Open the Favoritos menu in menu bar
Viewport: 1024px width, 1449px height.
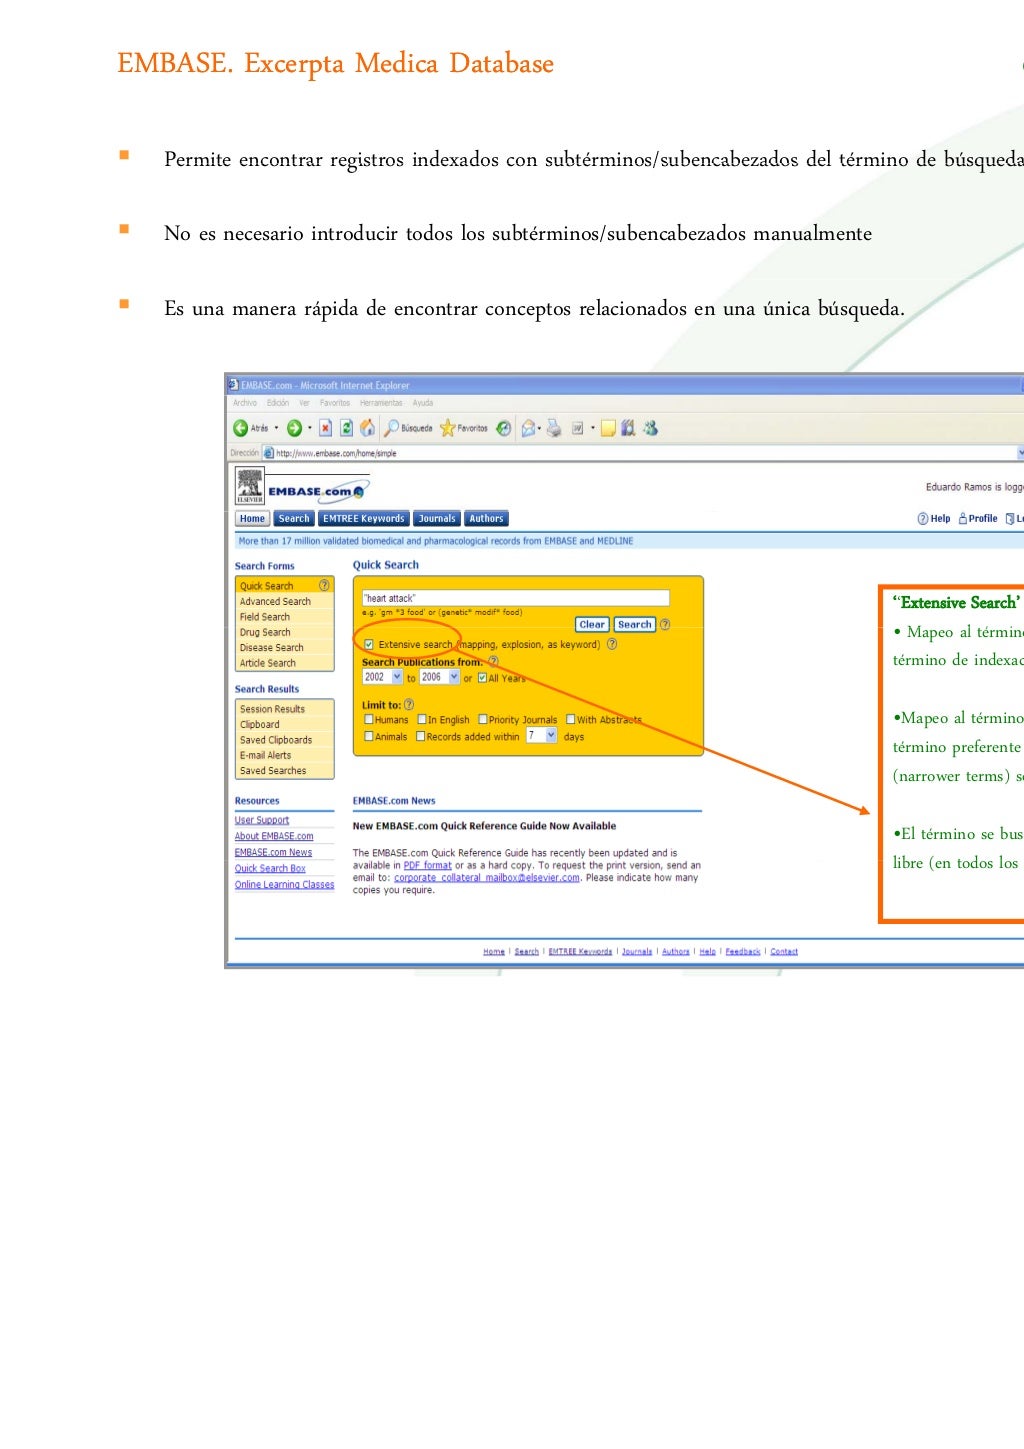pyautogui.click(x=335, y=403)
